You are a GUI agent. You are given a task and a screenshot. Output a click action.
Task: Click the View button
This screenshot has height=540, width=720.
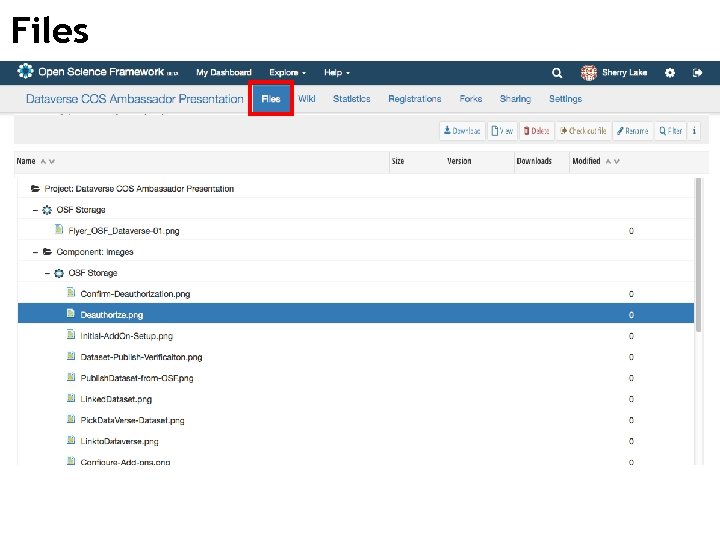coord(502,131)
